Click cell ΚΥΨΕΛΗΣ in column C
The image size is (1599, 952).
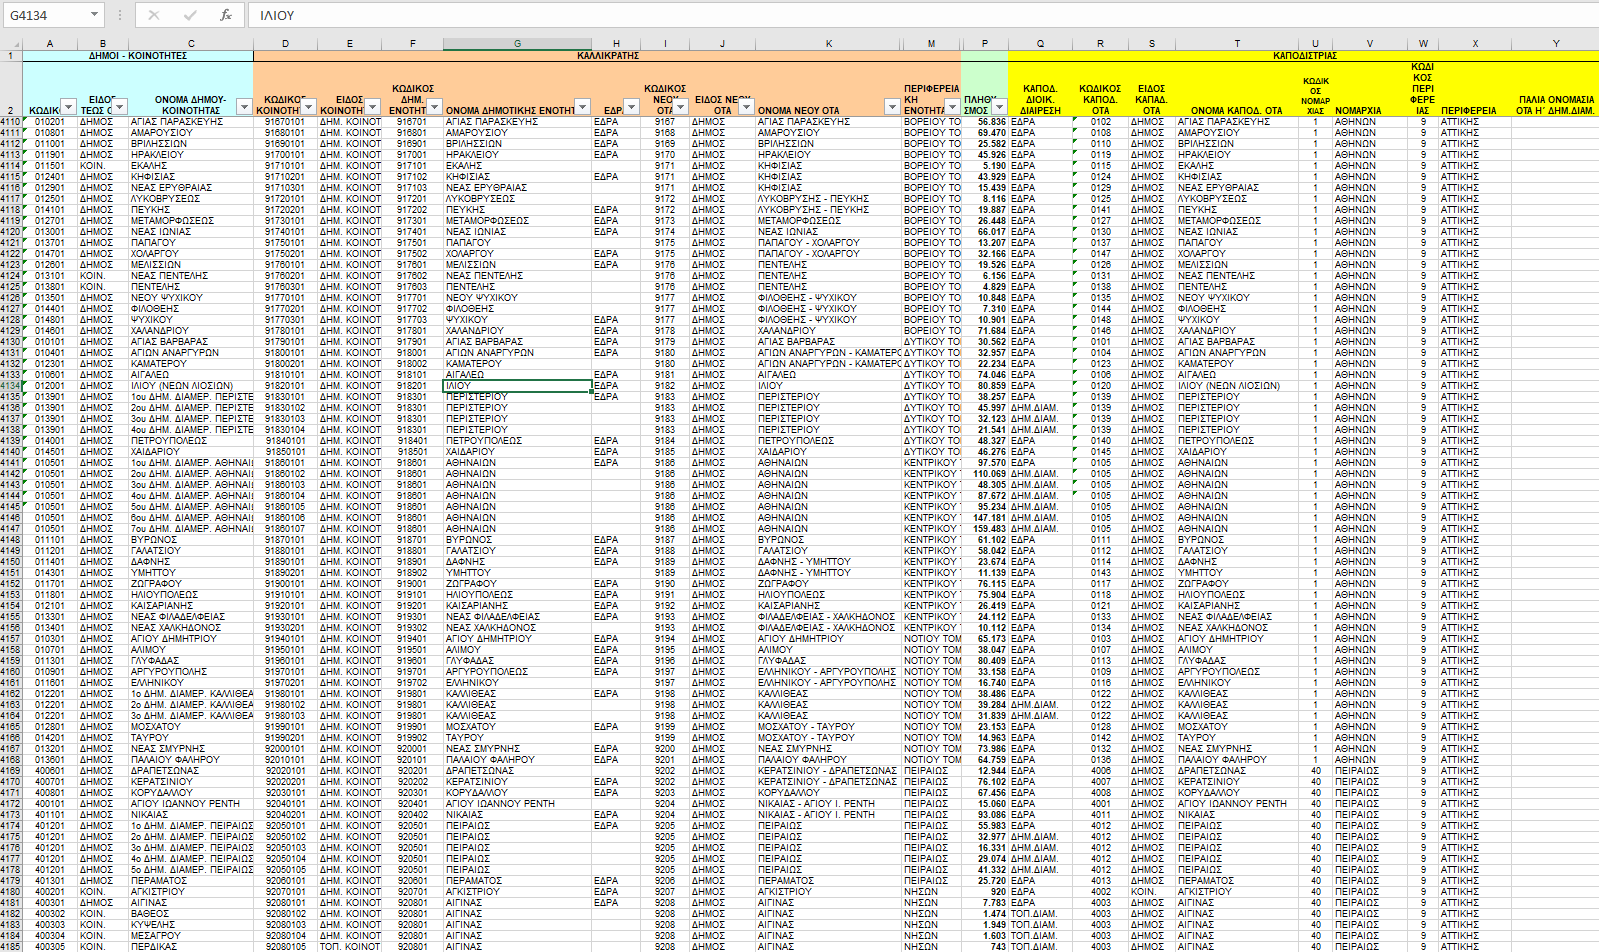[191, 924]
